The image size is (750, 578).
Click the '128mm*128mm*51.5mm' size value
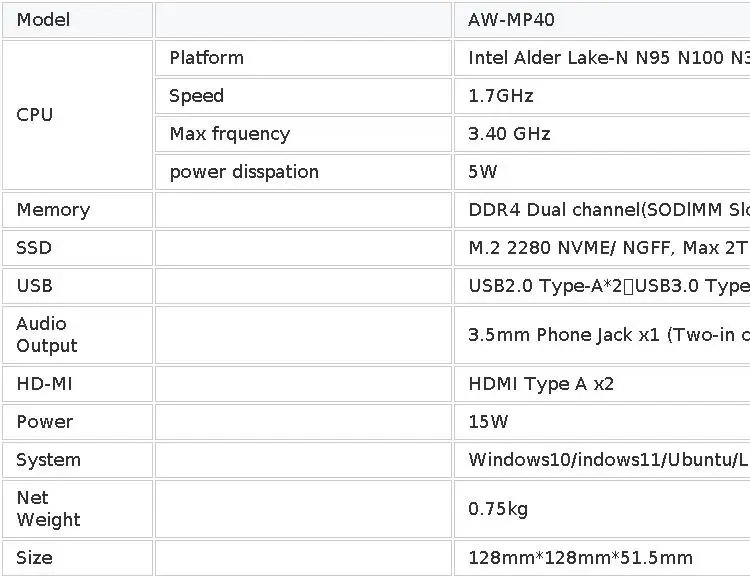(x=581, y=558)
